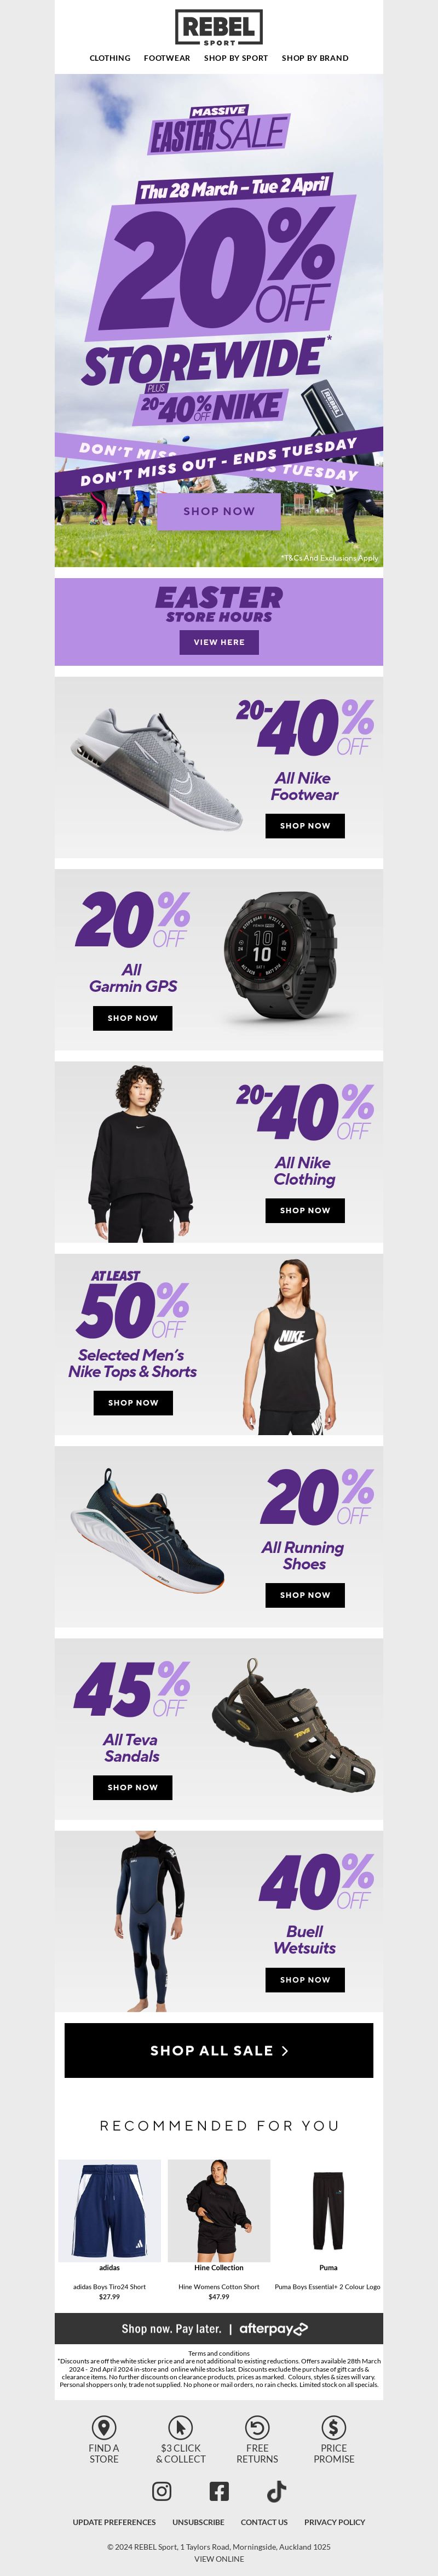The image size is (438, 2576).
Task: Open the Shop By Brand menu item
Action: coord(315,58)
